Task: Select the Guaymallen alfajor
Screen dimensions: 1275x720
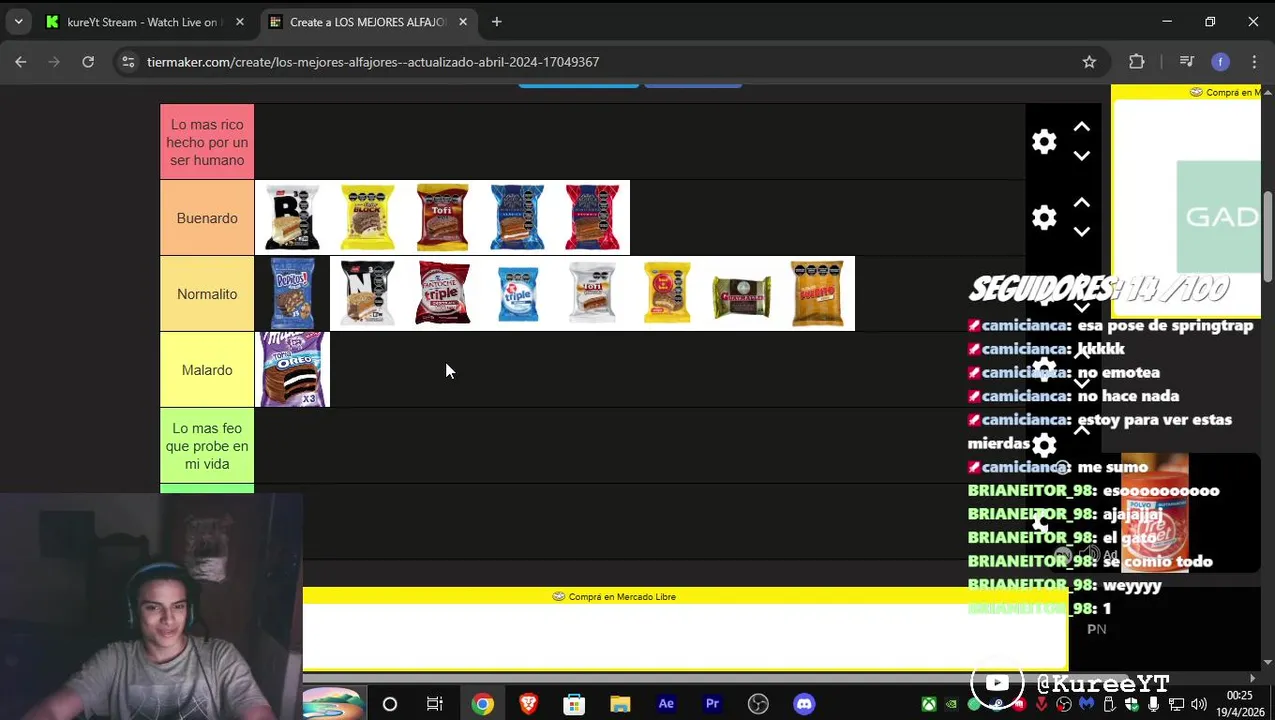Action: tap(742, 293)
